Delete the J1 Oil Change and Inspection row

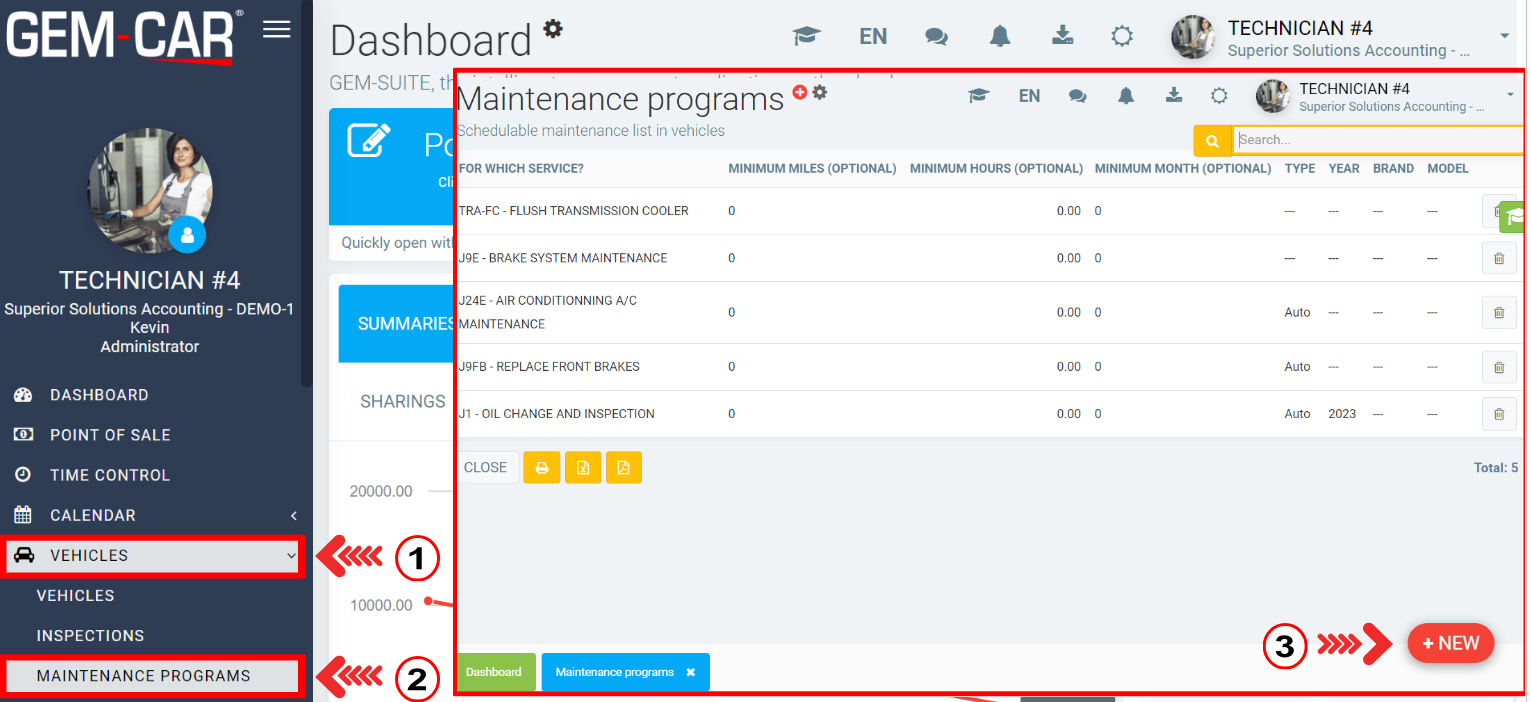pyautogui.click(x=1498, y=414)
